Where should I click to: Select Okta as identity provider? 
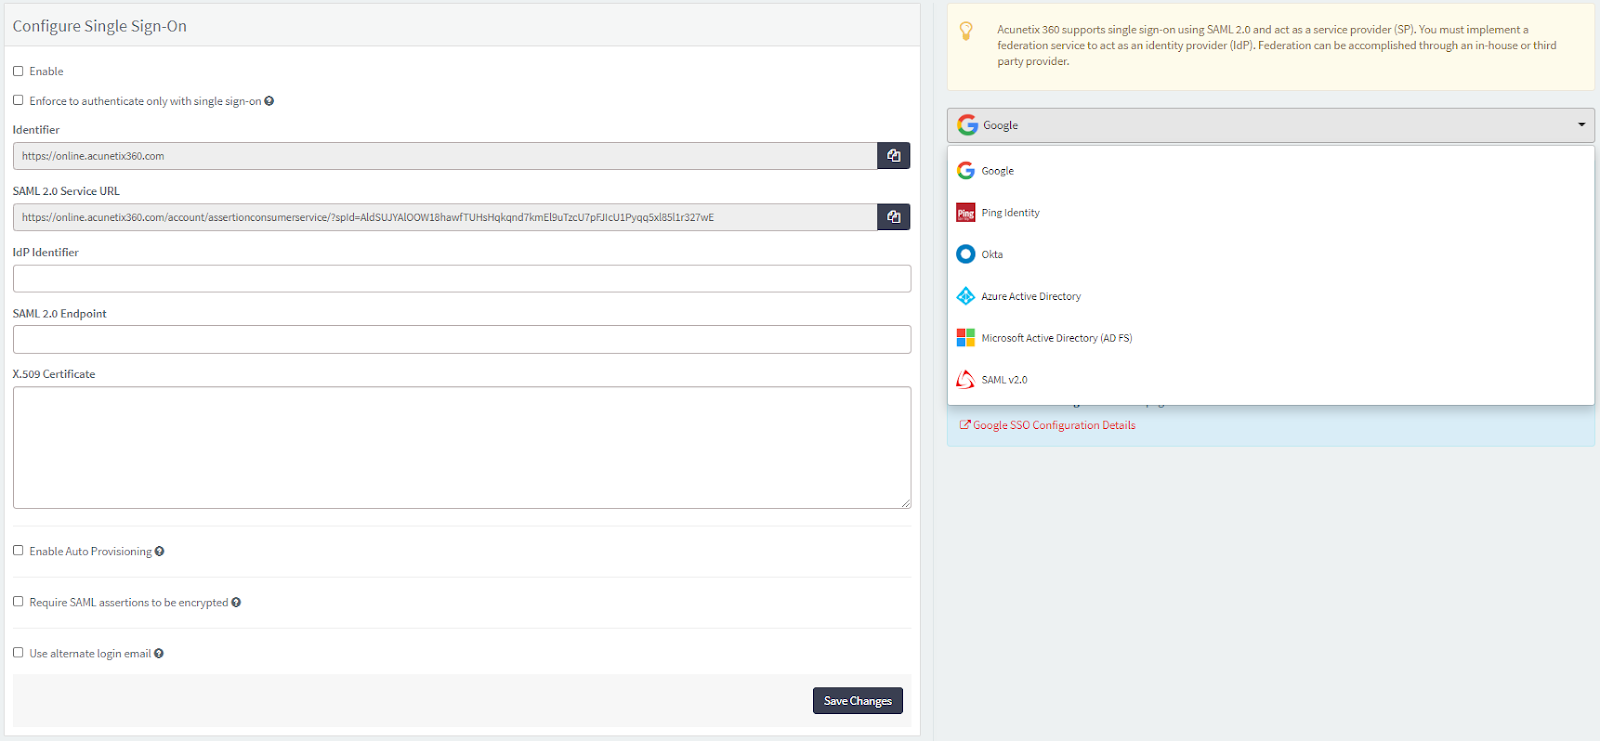(x=1271, y=254)
